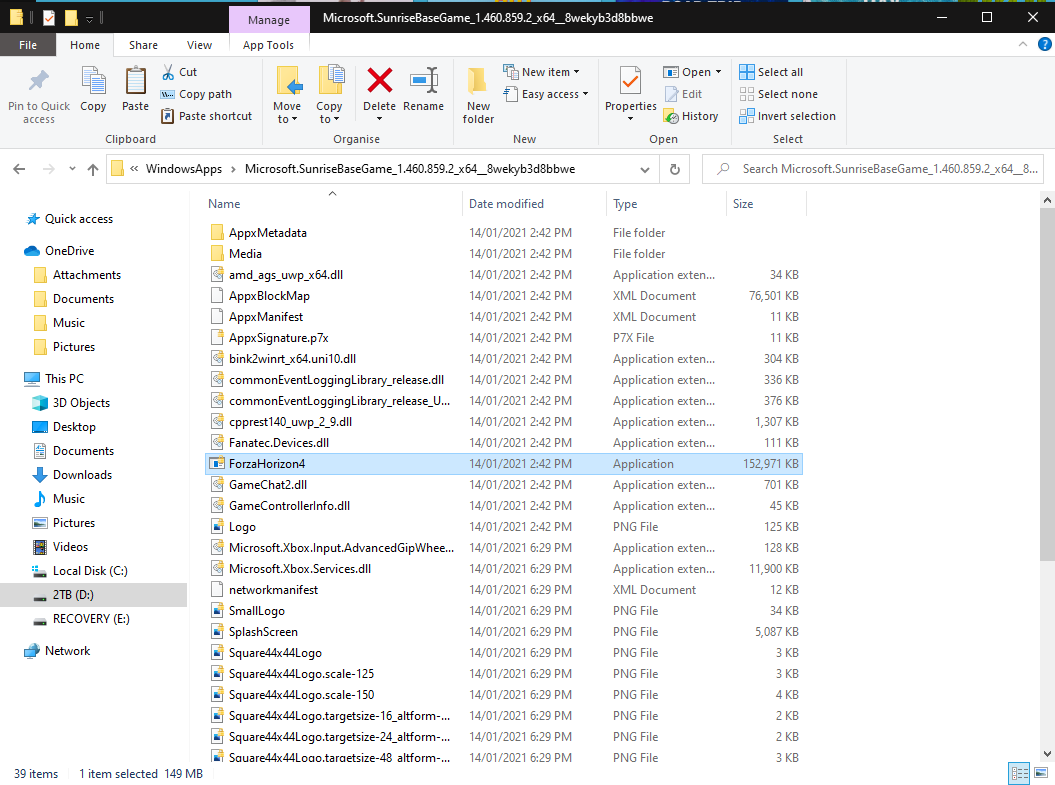Select Network in navigation pane
Image resolution: width=1055 pixels, height=785 pixels.
click(67, 651)
